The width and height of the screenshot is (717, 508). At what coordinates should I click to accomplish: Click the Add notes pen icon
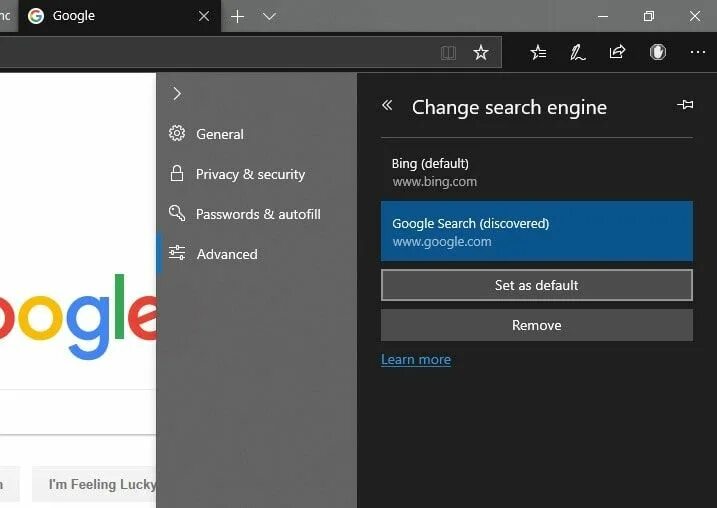[x=577, y=53]
